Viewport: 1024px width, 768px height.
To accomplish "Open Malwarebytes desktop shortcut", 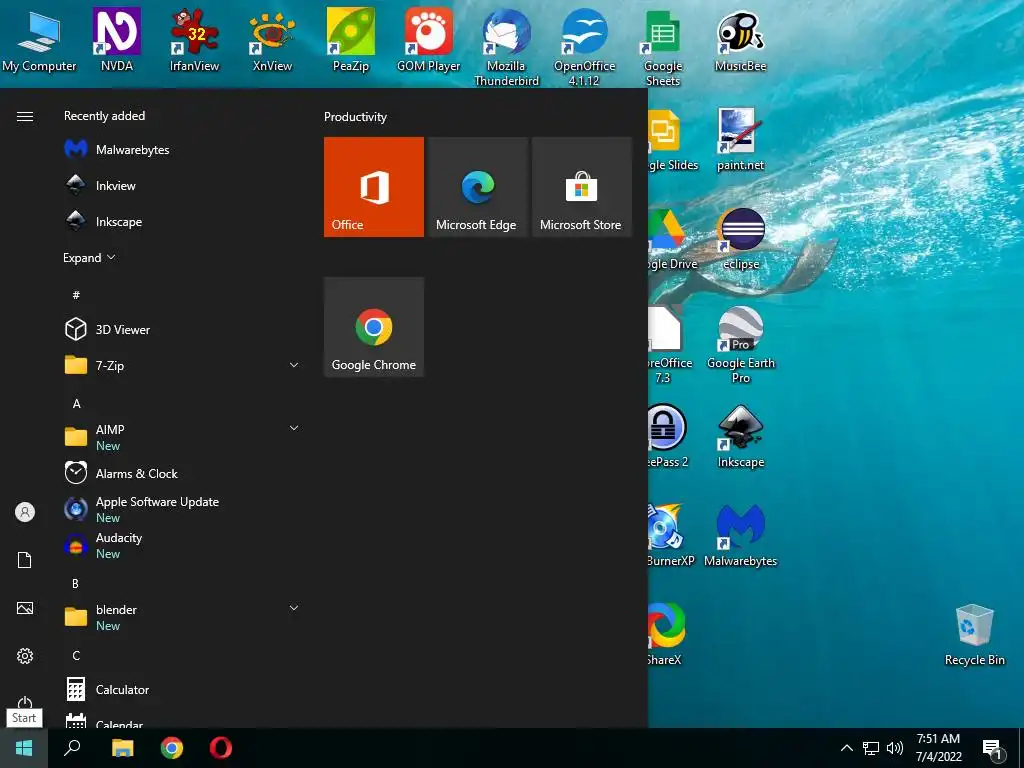I will pos(741,536).
